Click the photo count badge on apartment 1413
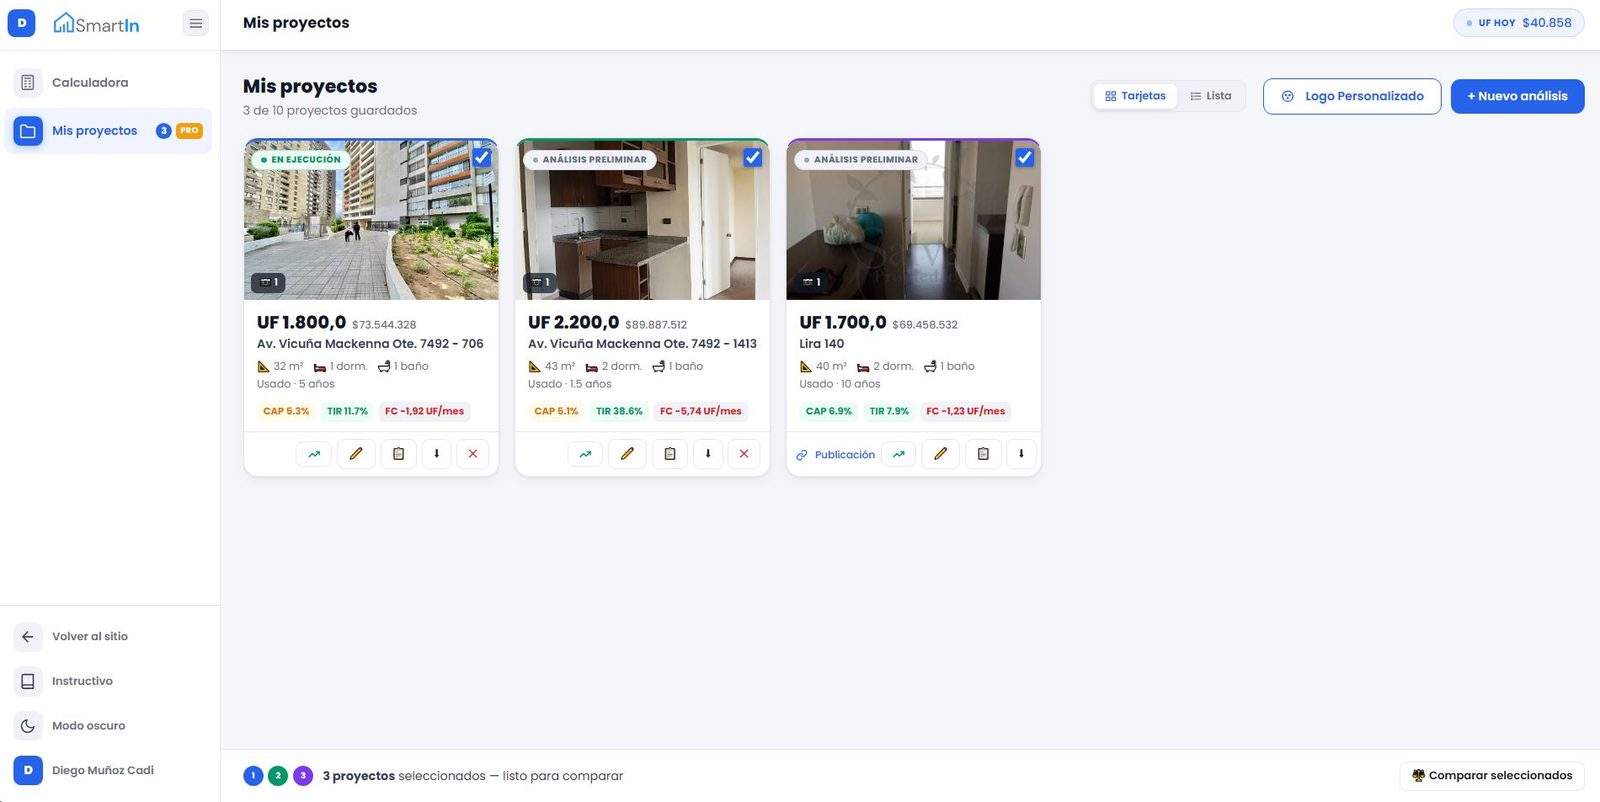Viewport: 1600px width, 802px height. click(x=540, y=282)
